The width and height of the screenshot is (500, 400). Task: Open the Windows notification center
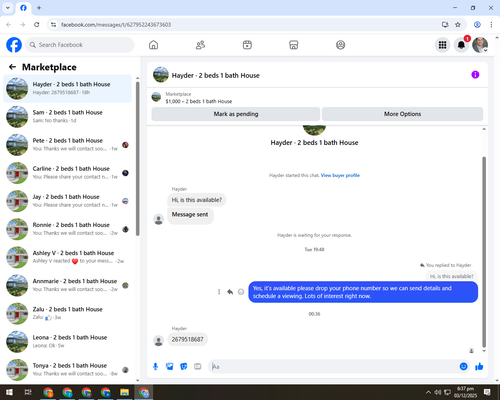pyautogui.click(x=487, y=392)
